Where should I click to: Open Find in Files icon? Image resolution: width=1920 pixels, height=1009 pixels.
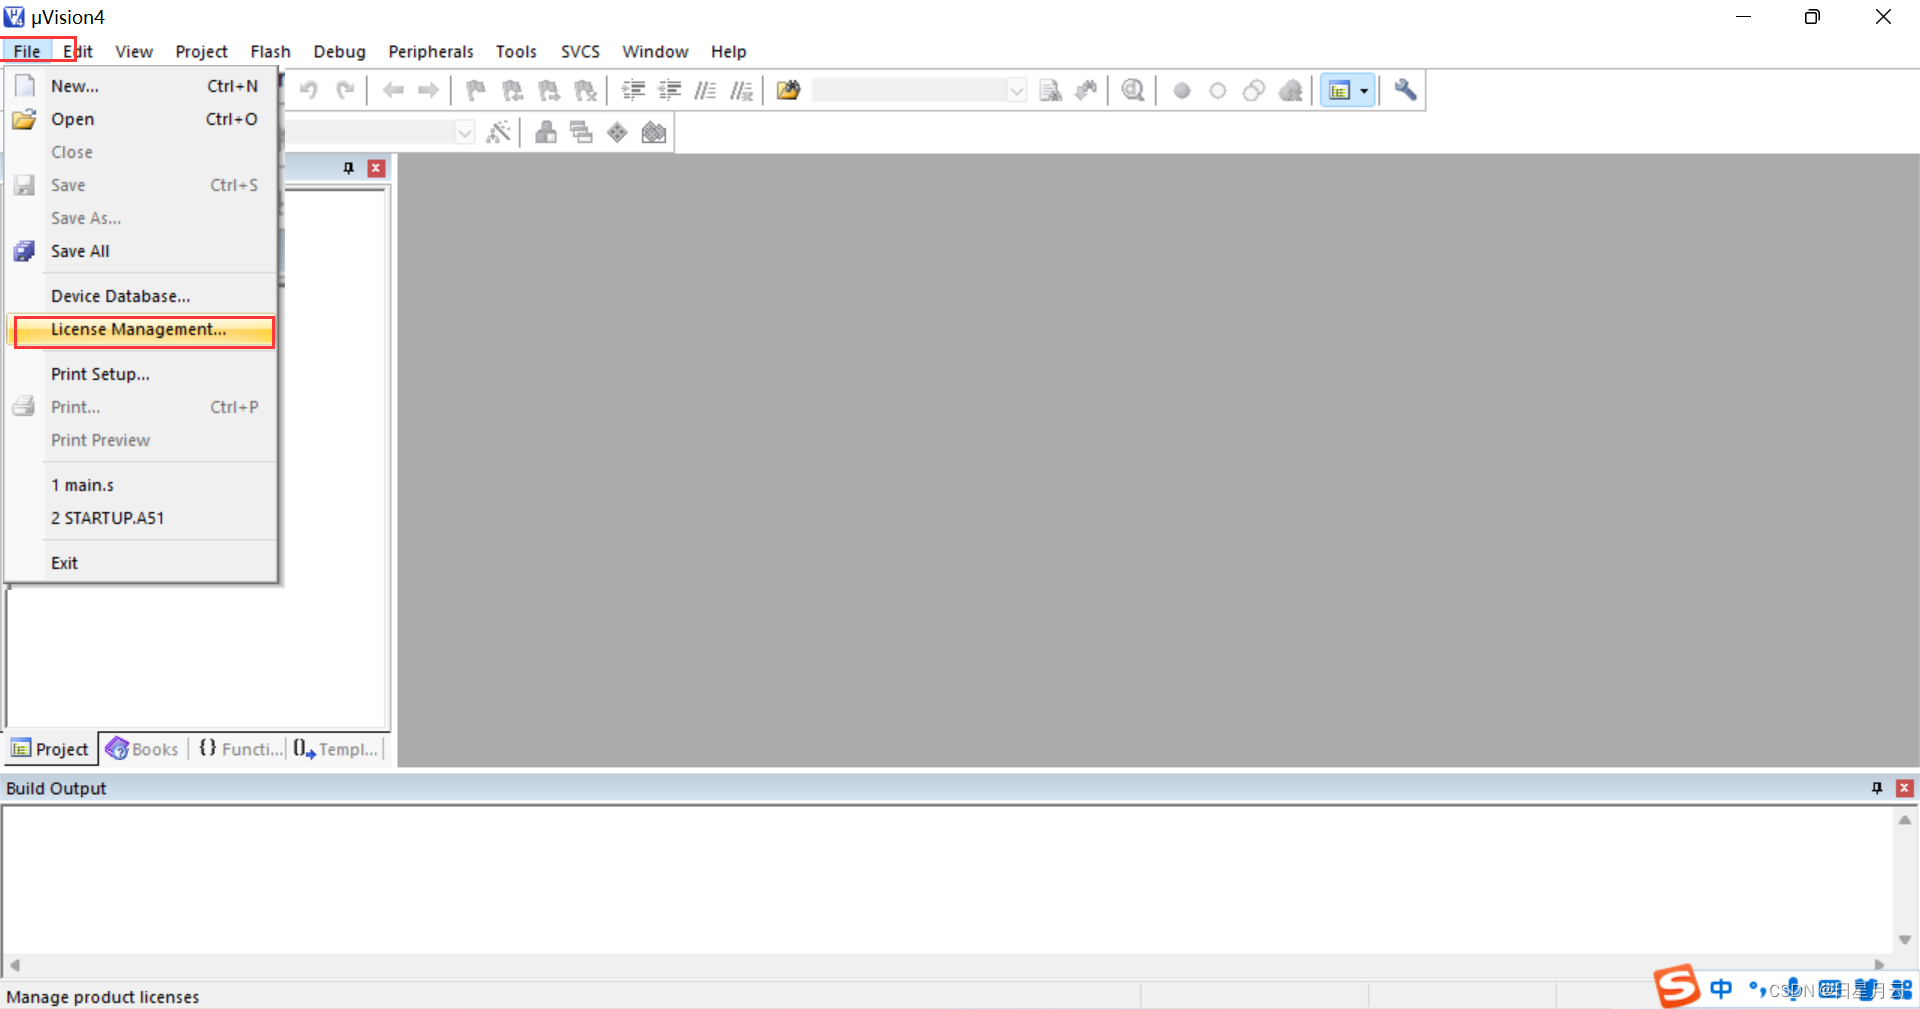(x=789, y=91)
